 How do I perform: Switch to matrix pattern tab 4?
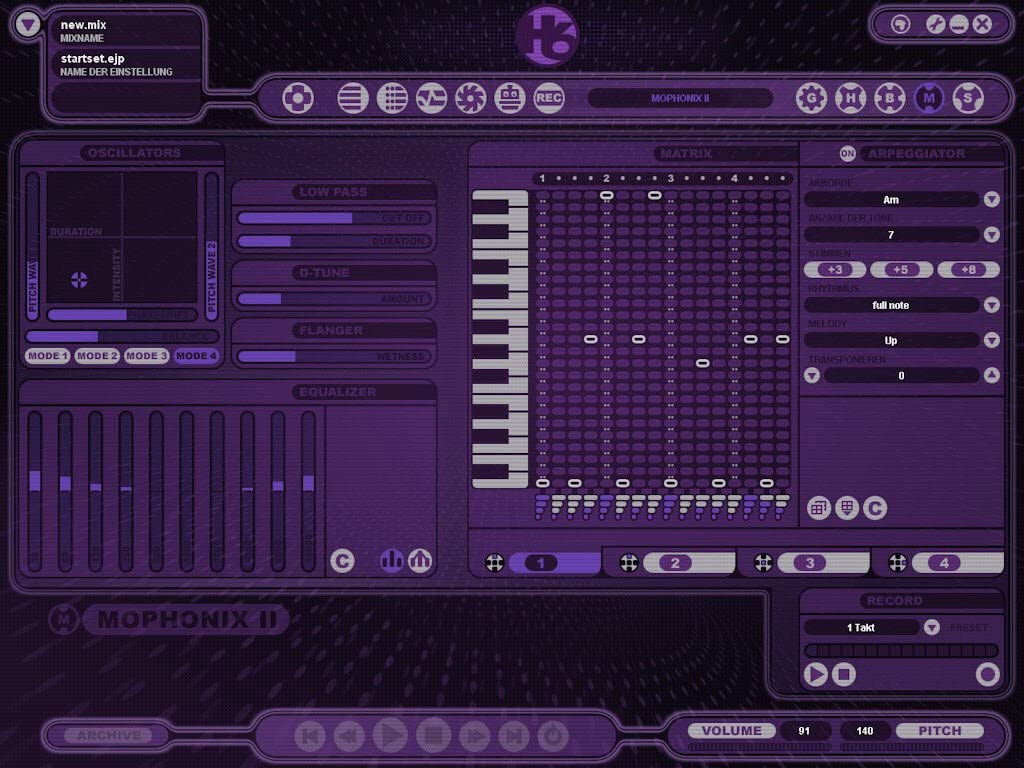(943, 563)
